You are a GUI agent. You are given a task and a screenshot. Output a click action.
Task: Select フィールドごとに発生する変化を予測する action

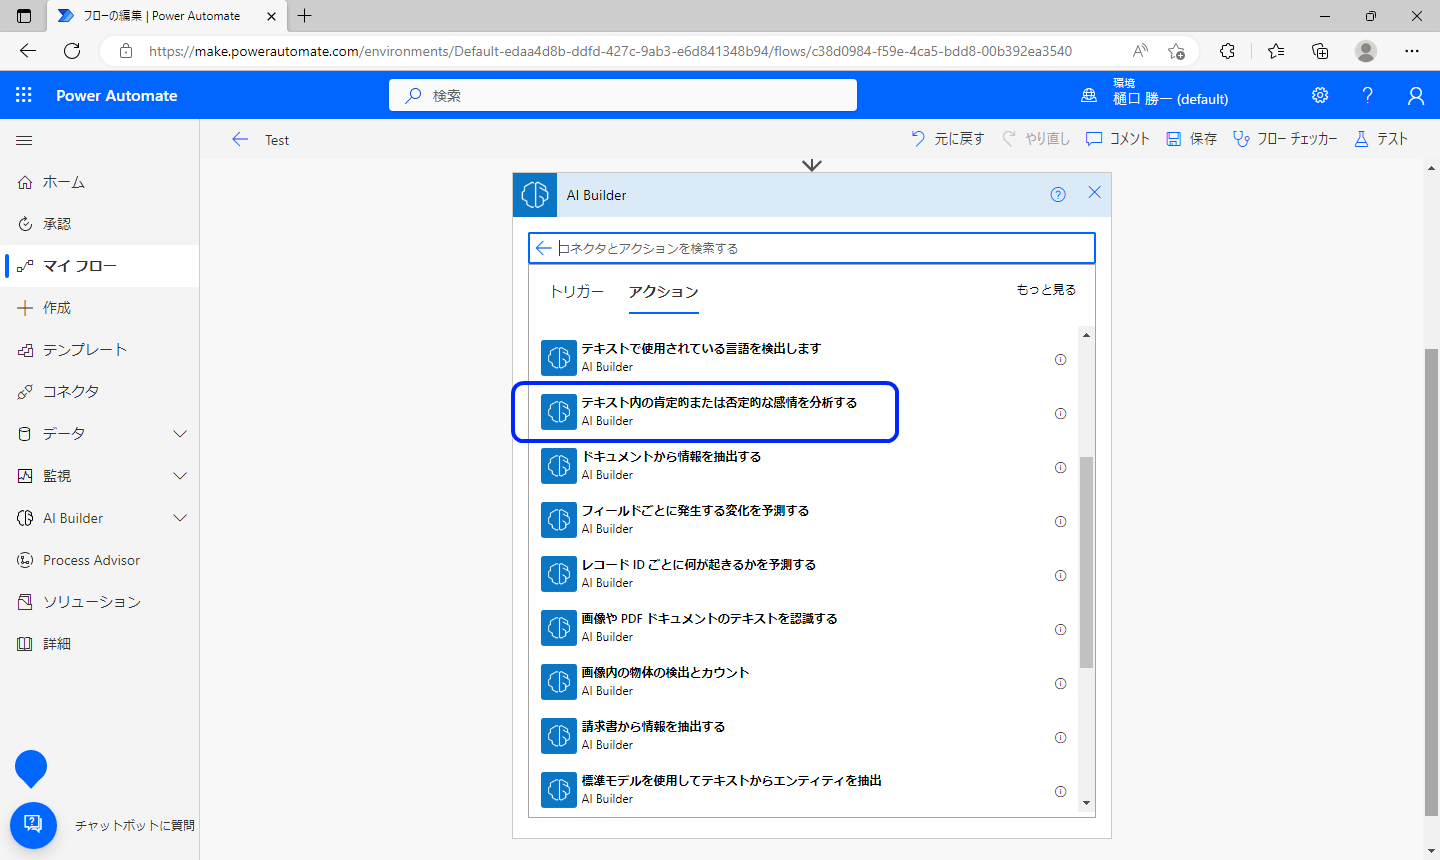pos(804,519)
